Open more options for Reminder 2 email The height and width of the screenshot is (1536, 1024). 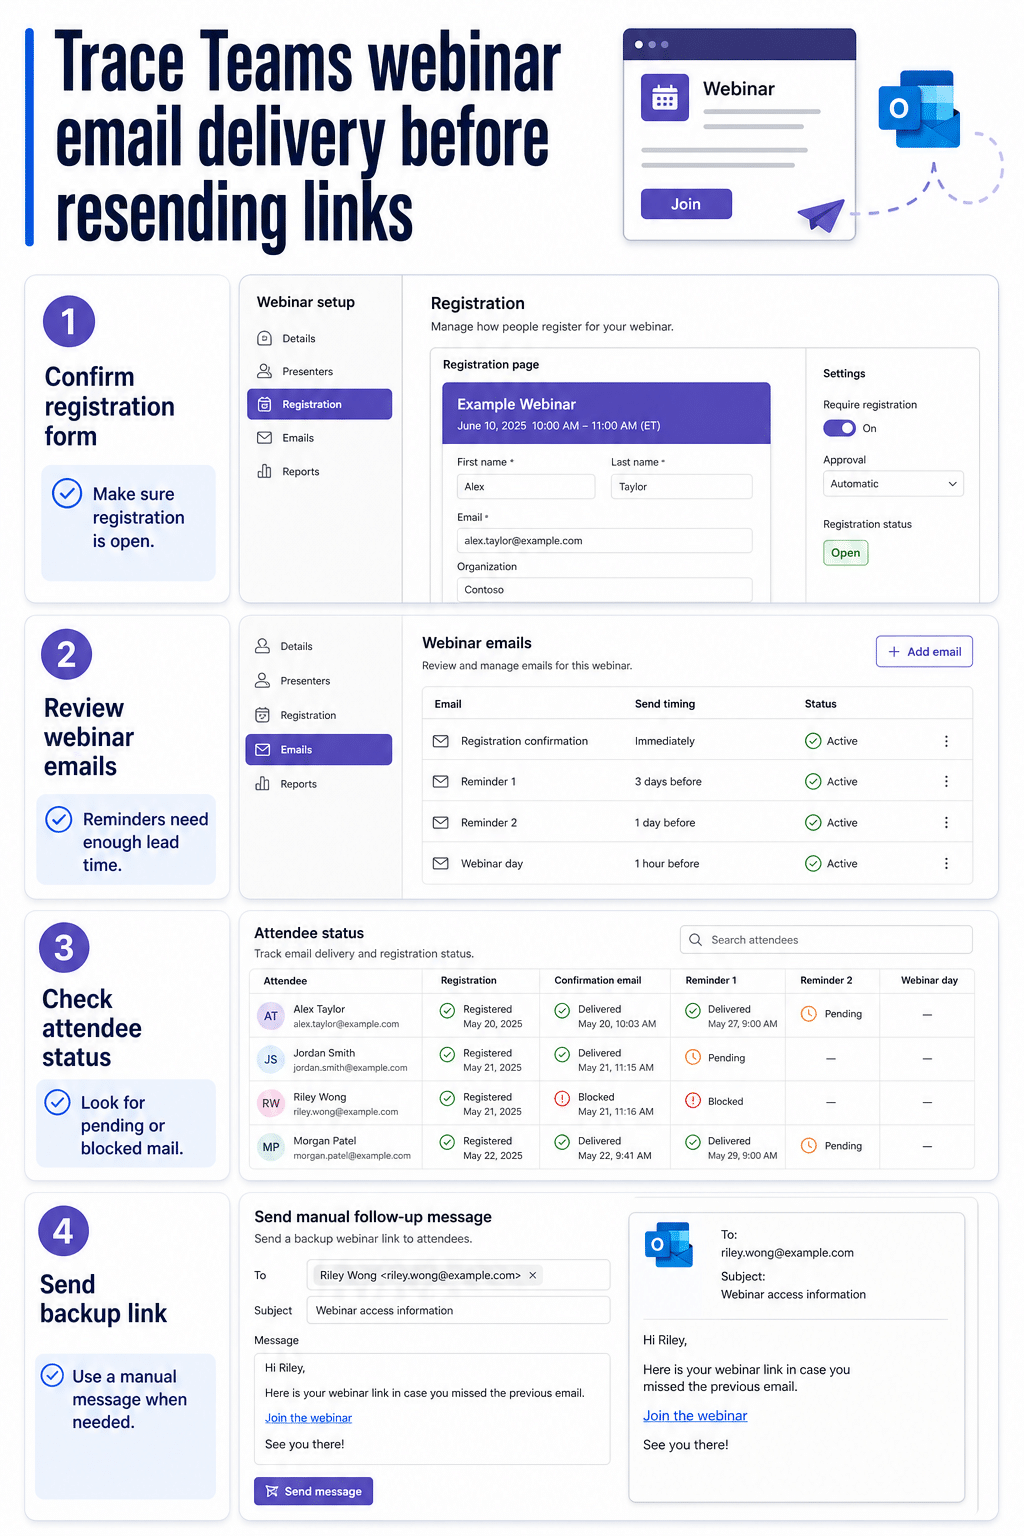(946, 823)
